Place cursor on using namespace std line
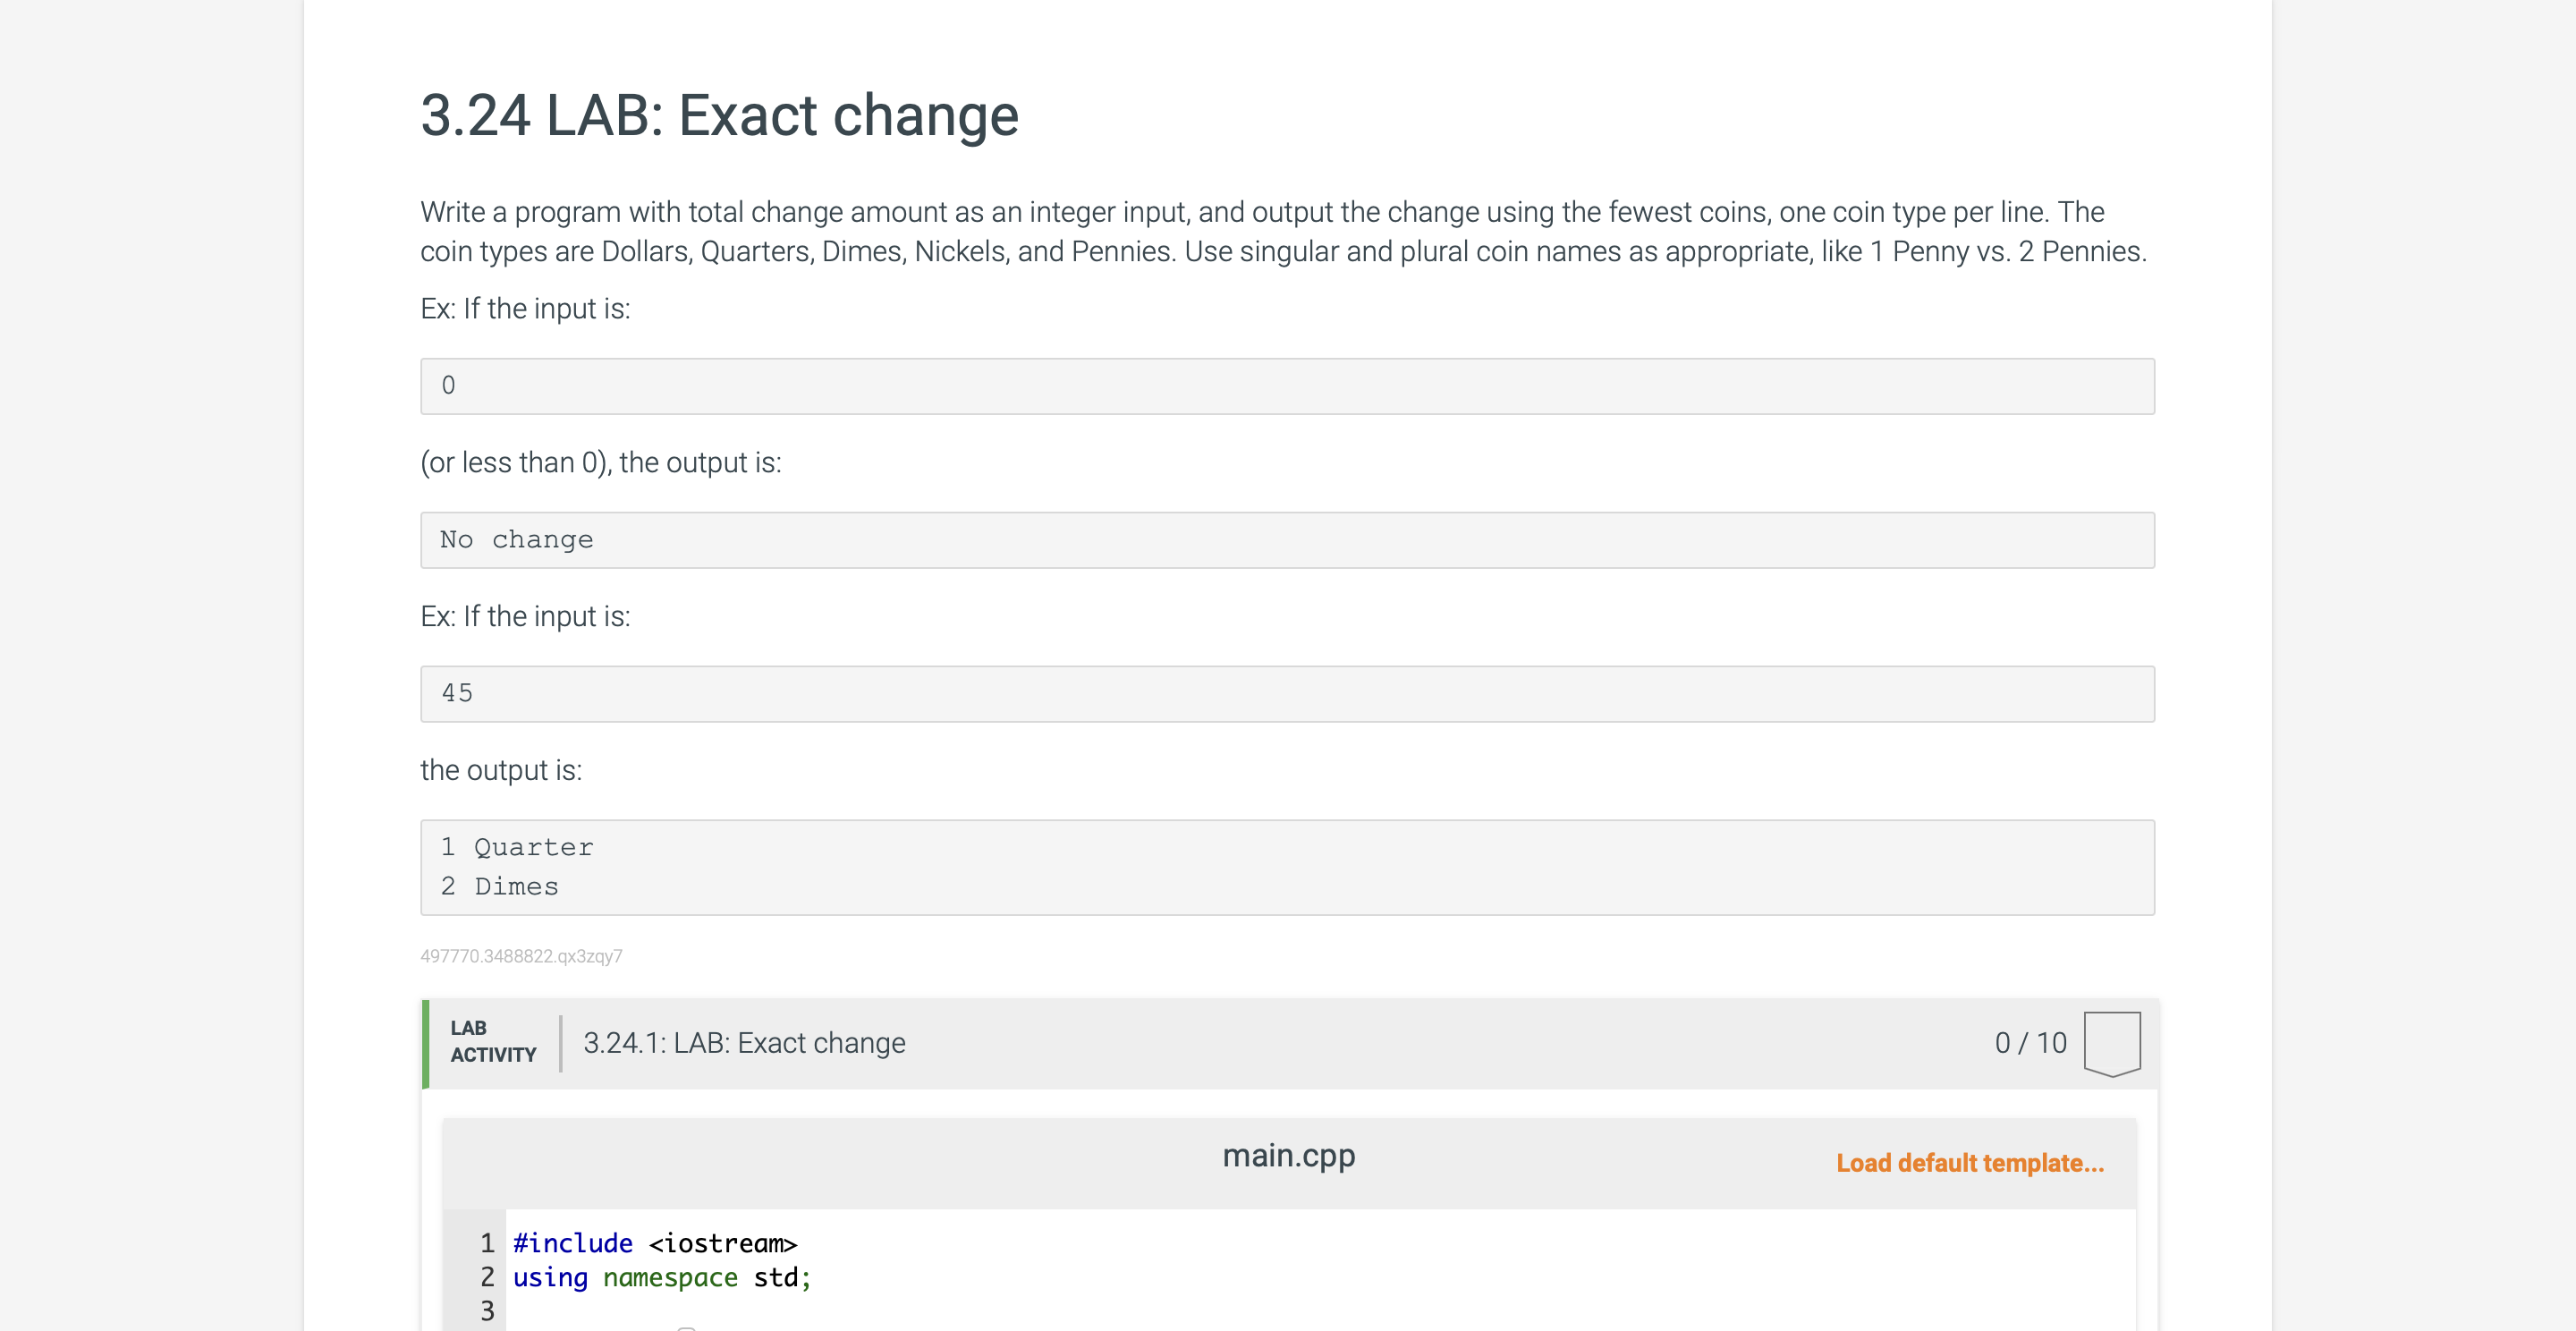Viewport: 2576px width, 1331px height. [x=662, y=1277]
